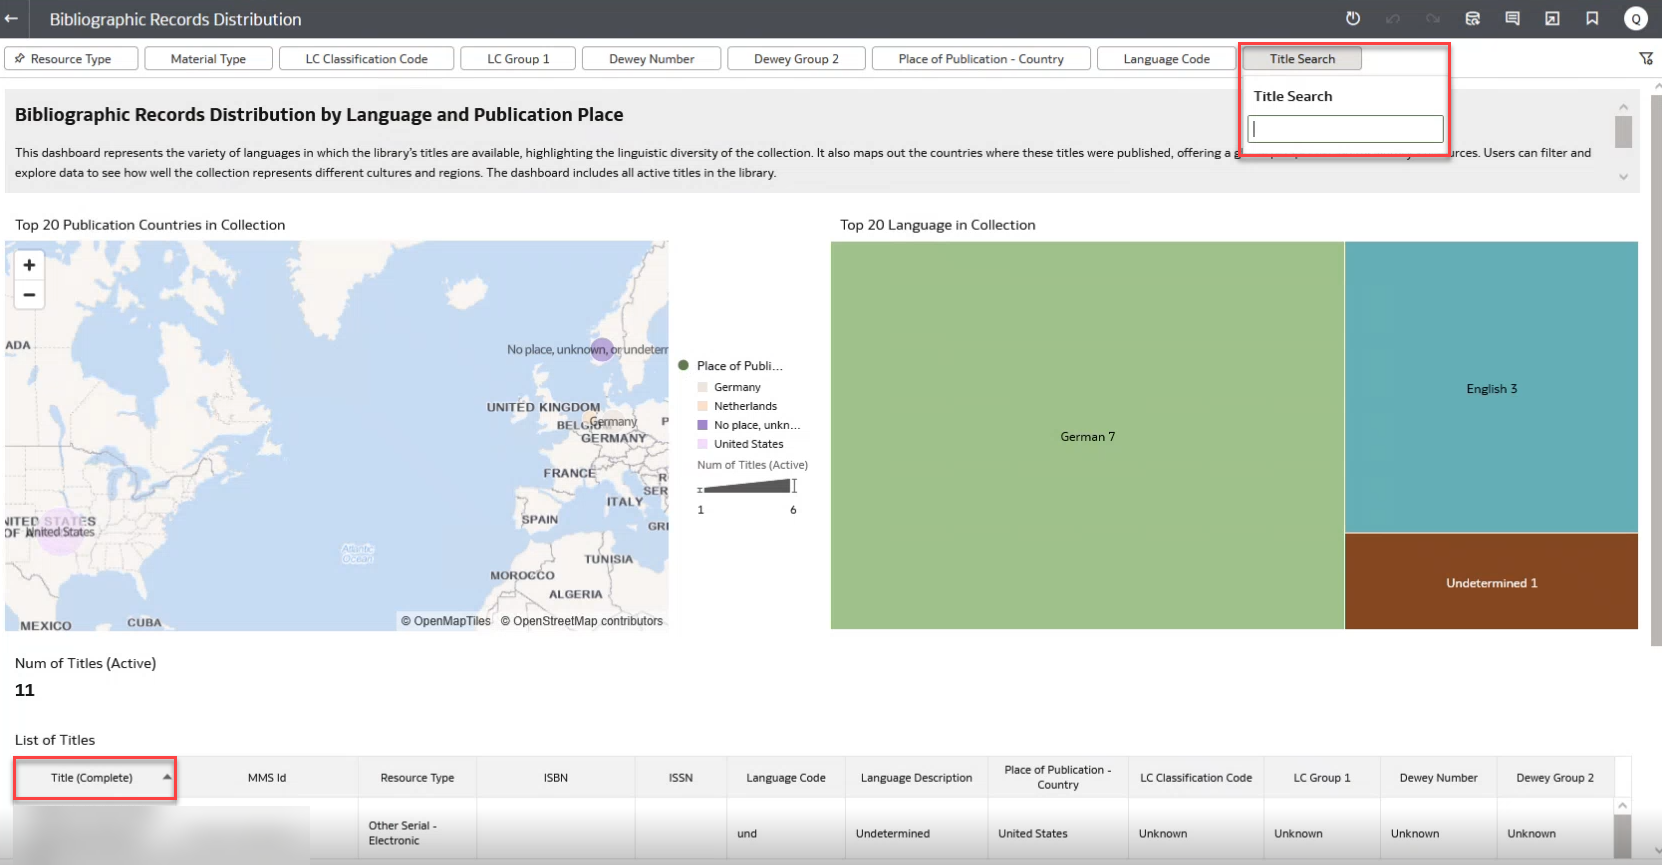The width and height of the screenshot is (1662, 865).
Task: Click the purple No place bubble on map
Action: (x=601, y=350)
